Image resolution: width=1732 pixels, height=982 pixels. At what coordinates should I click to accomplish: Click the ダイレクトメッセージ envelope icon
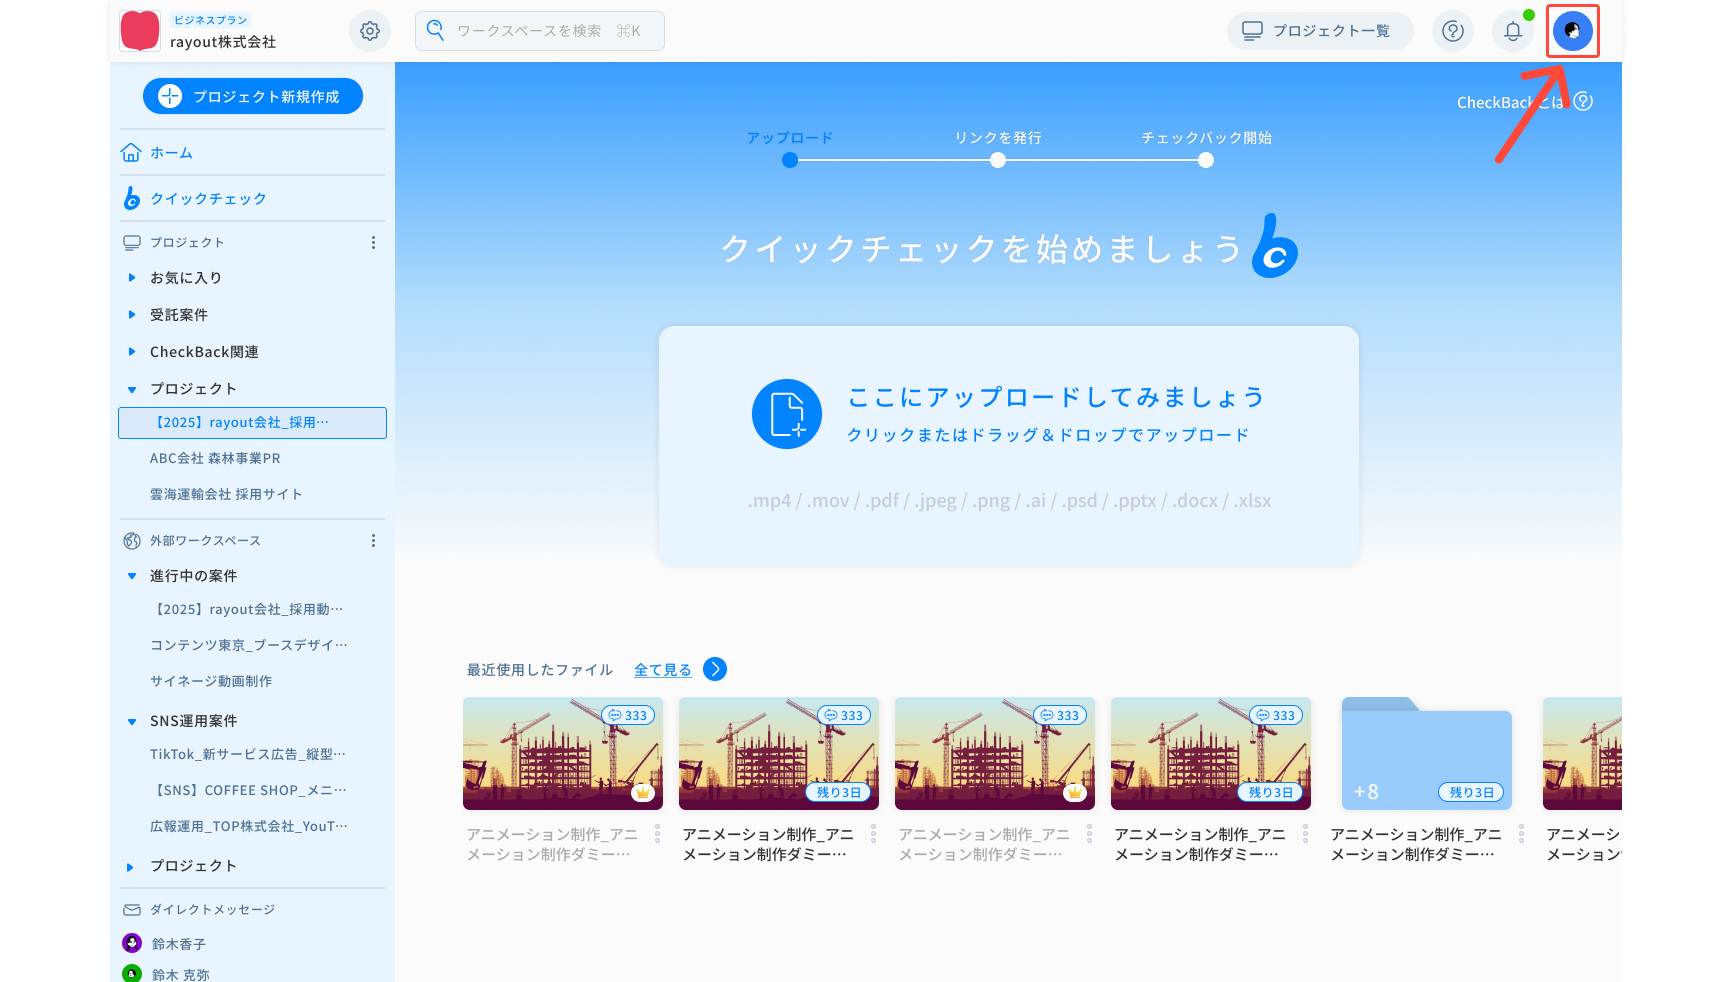[132, 910]
